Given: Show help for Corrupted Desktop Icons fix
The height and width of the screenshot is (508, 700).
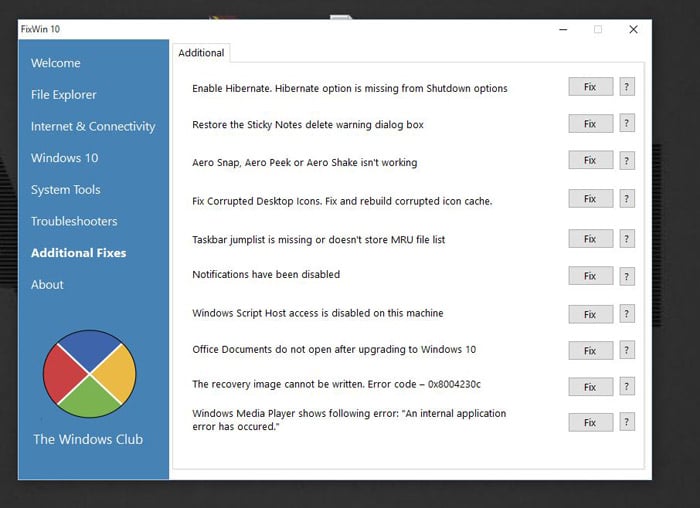Looking at the screenshot, I should pos(627,199).
